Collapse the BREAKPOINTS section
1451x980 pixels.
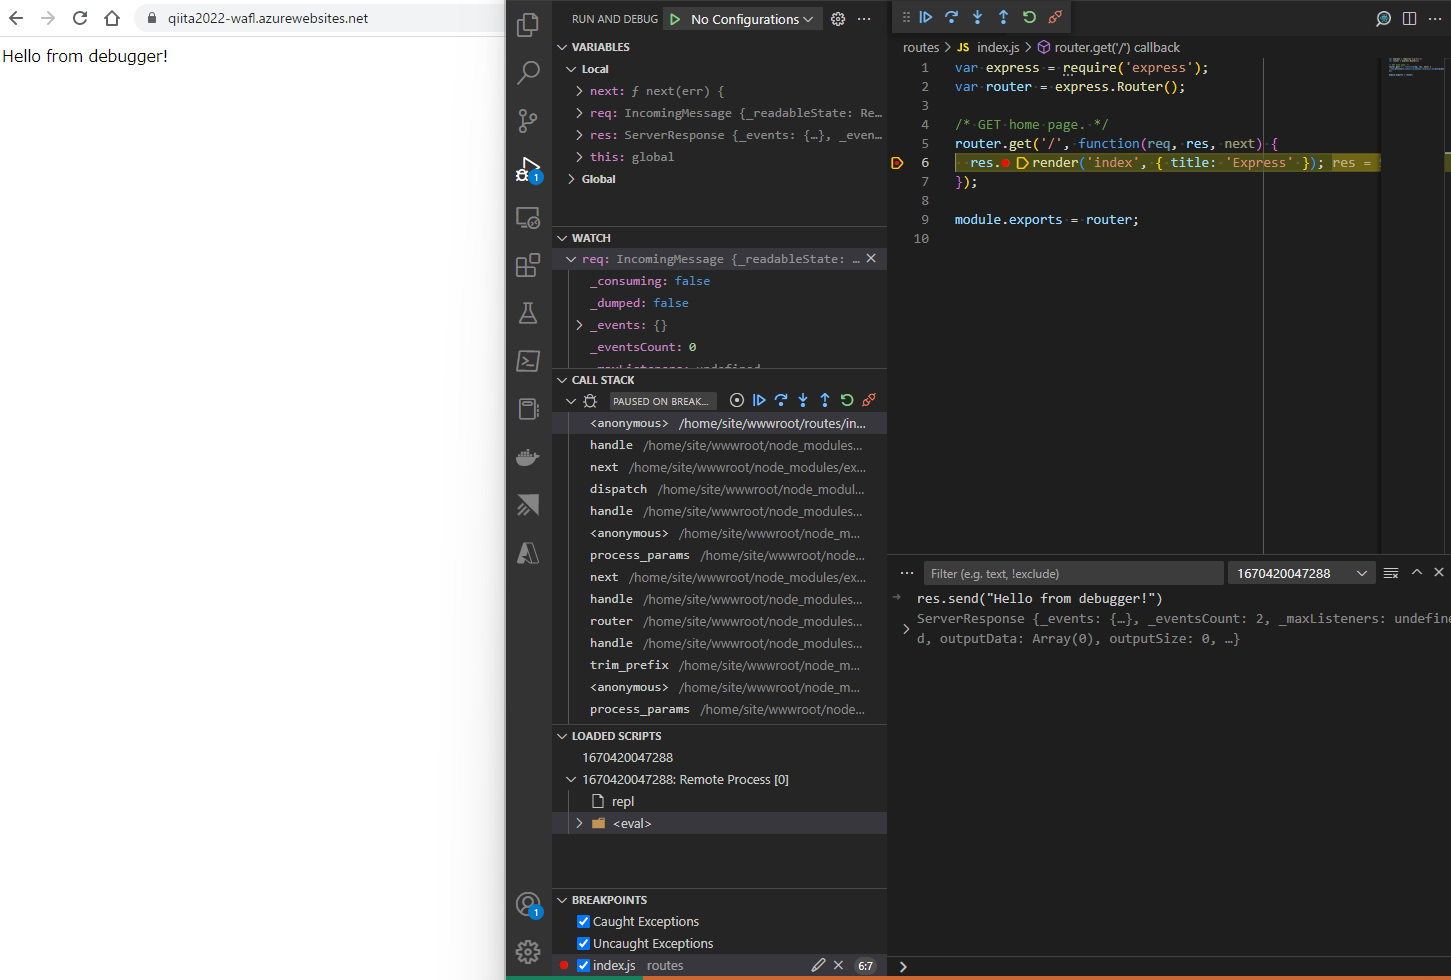pos(720,900)
